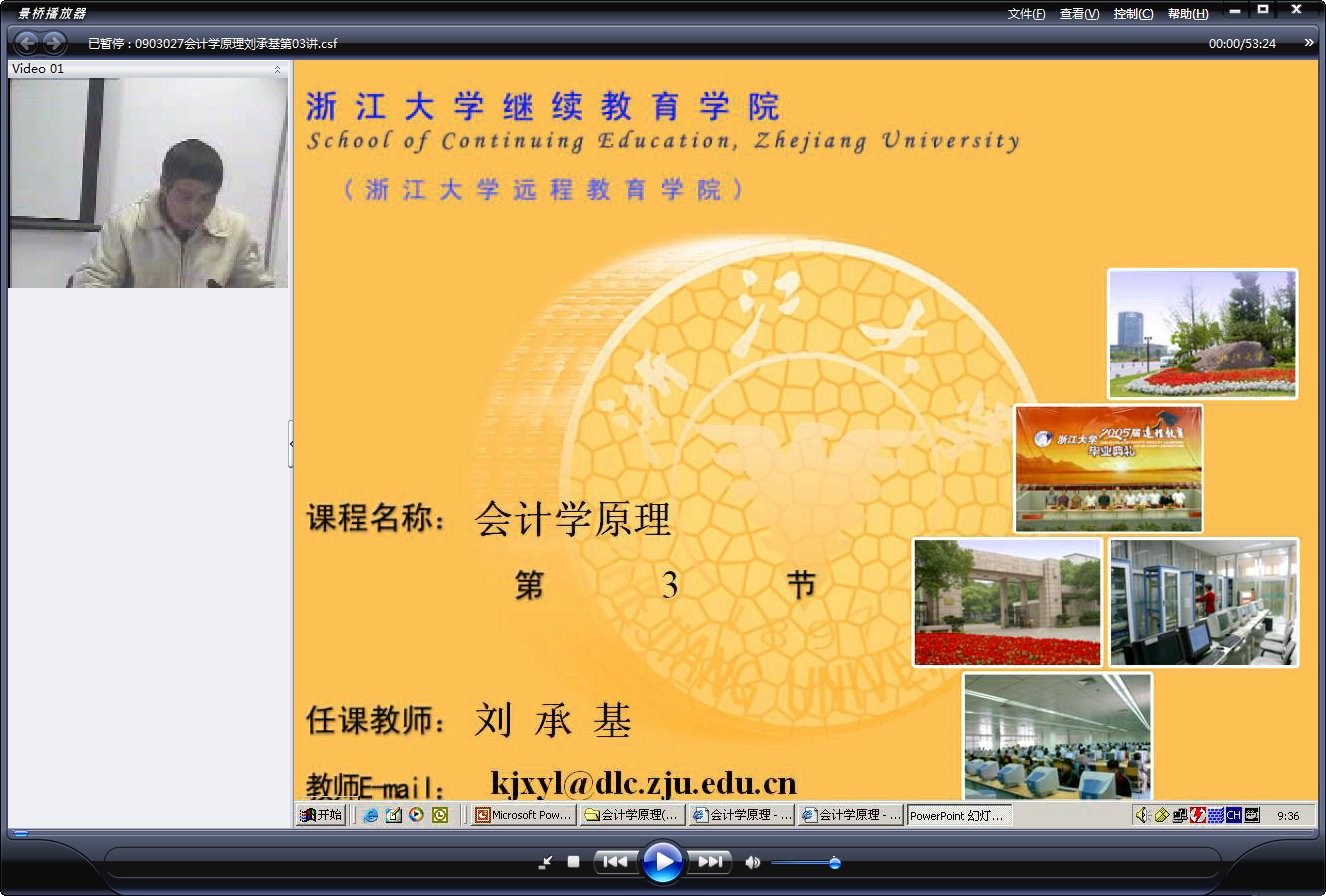The image size is (1326, 896).
Task: Expand the double-chevron beside the time
Action: (1309, 42)
